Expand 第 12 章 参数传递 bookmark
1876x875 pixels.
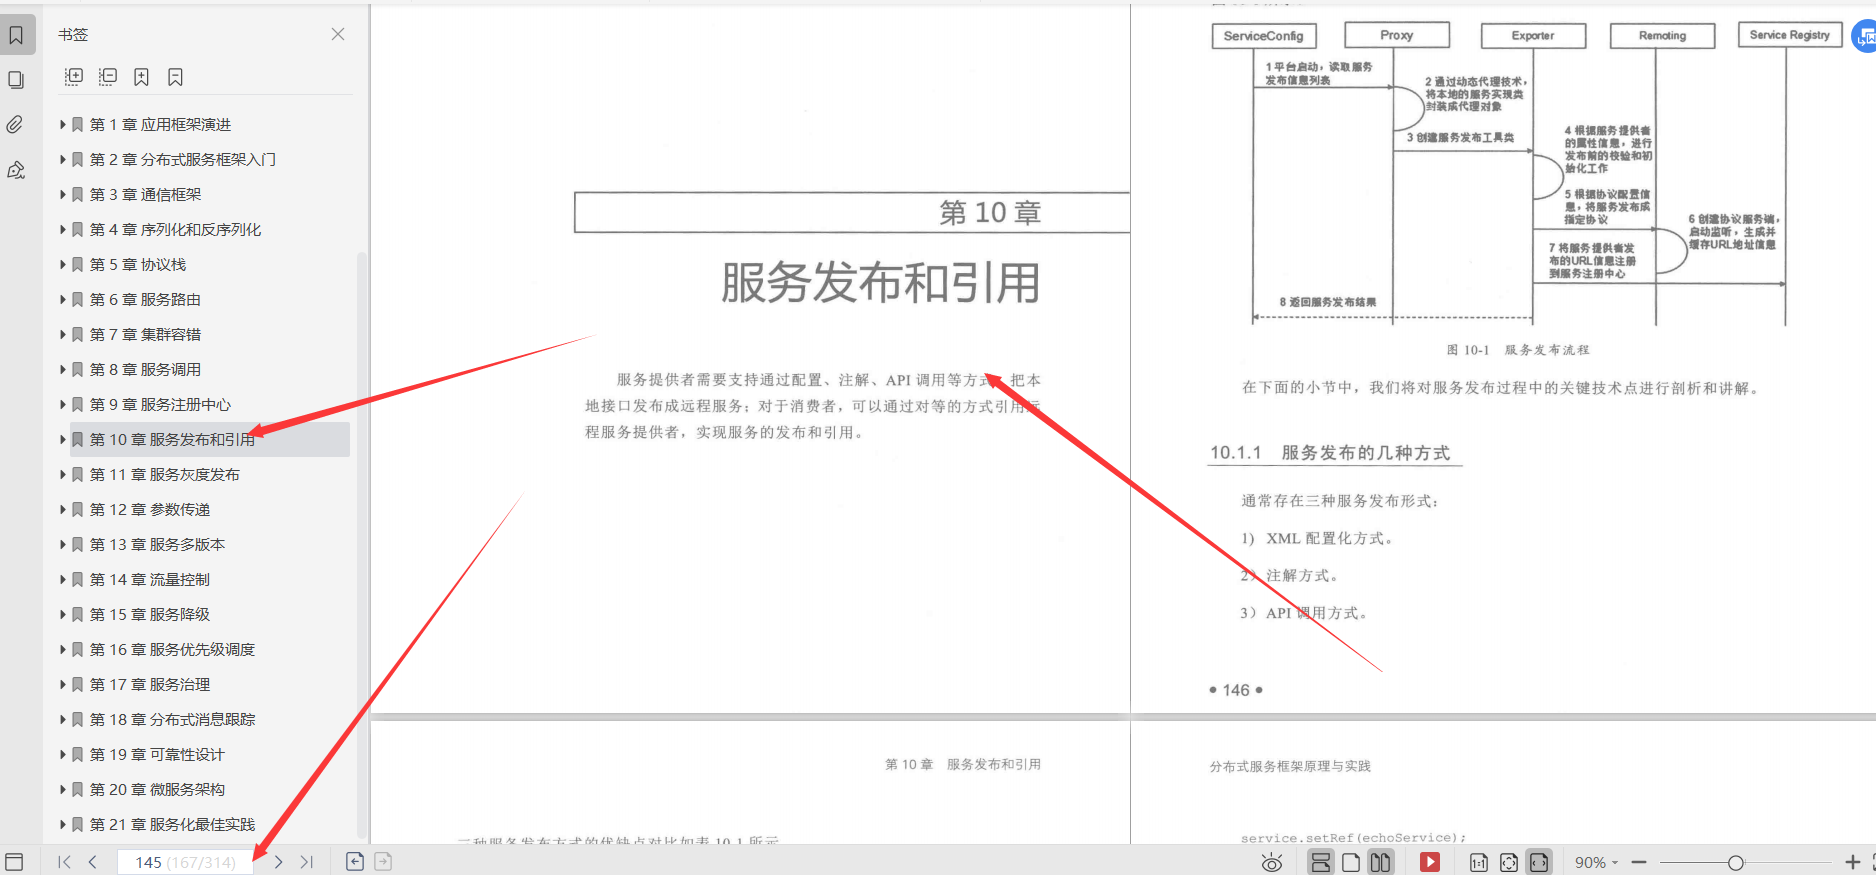(x=63, y=510)
